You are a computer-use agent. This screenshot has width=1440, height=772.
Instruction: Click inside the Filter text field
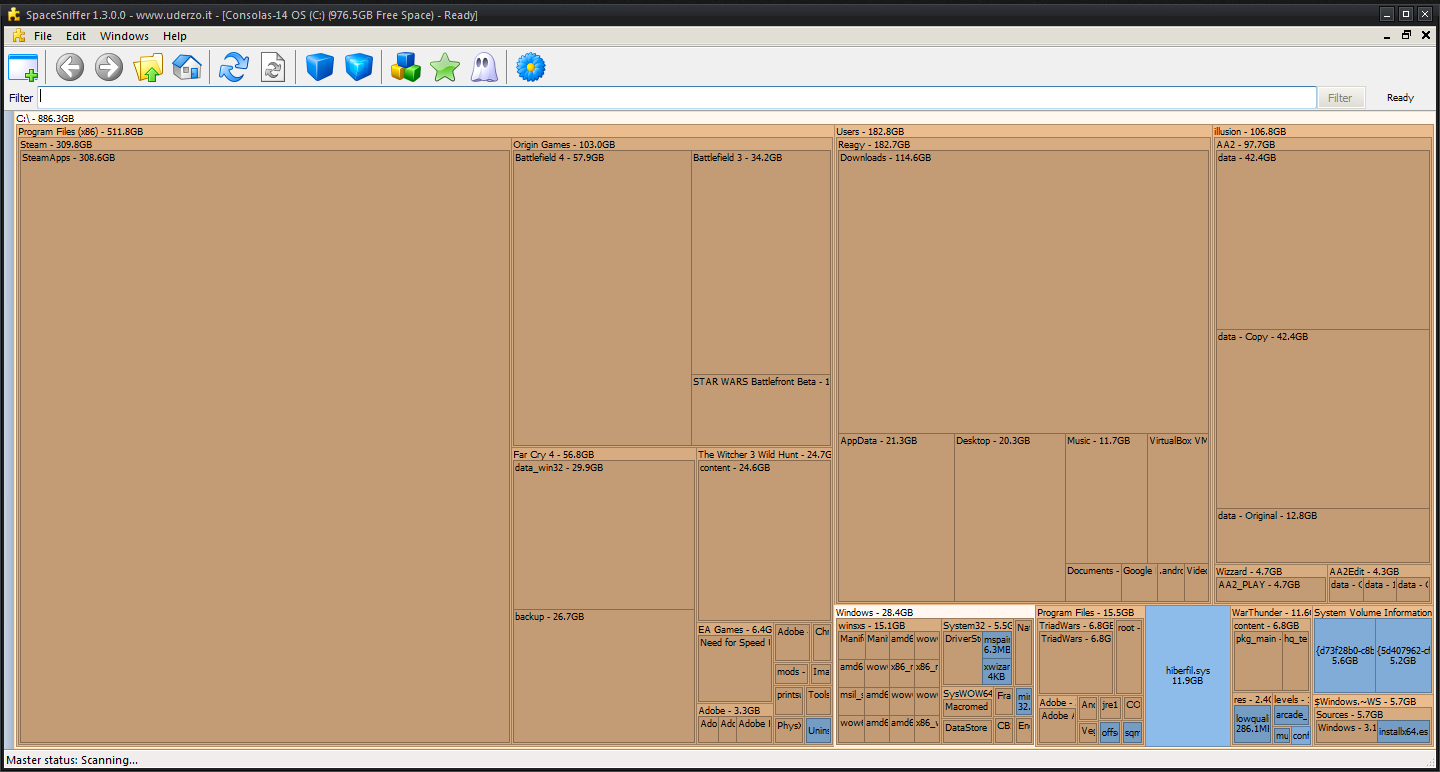click(677, 97)
